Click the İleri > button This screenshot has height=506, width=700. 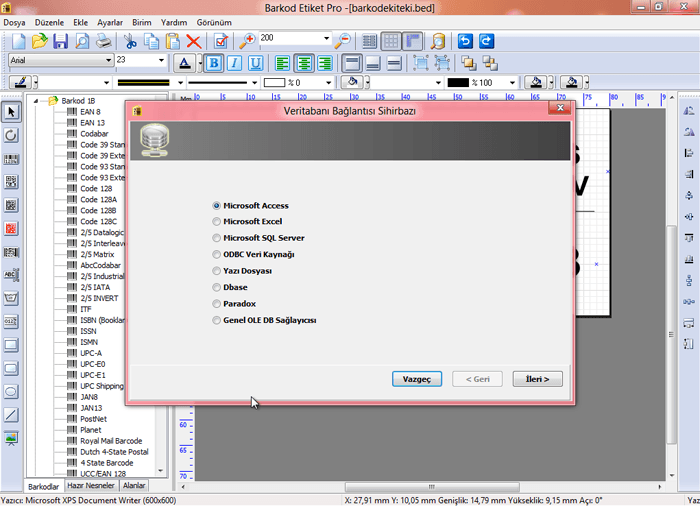(537, 379)
